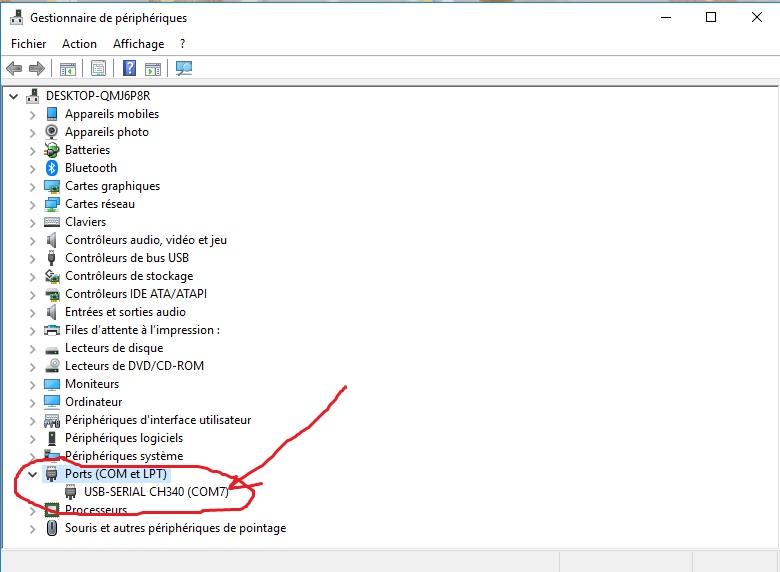This screenshot has width=780, height=572.
Task: Click the Lecteurs de disque drive icon
Action: tap(52, 350)
